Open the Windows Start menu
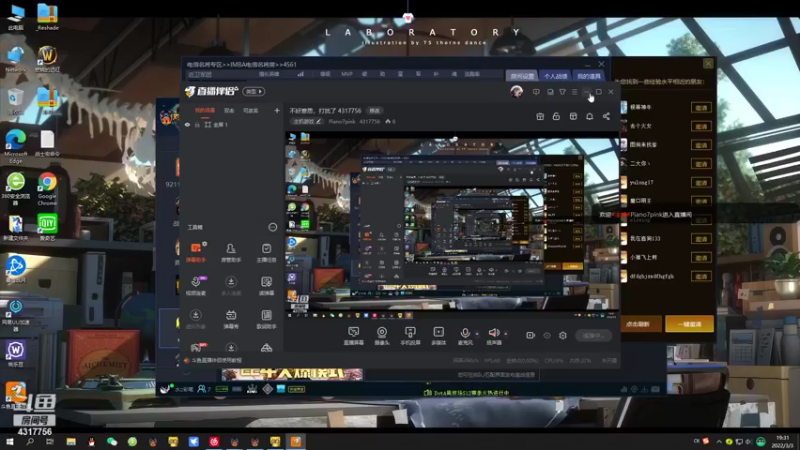800x450 pixels. tap(9, 441)
